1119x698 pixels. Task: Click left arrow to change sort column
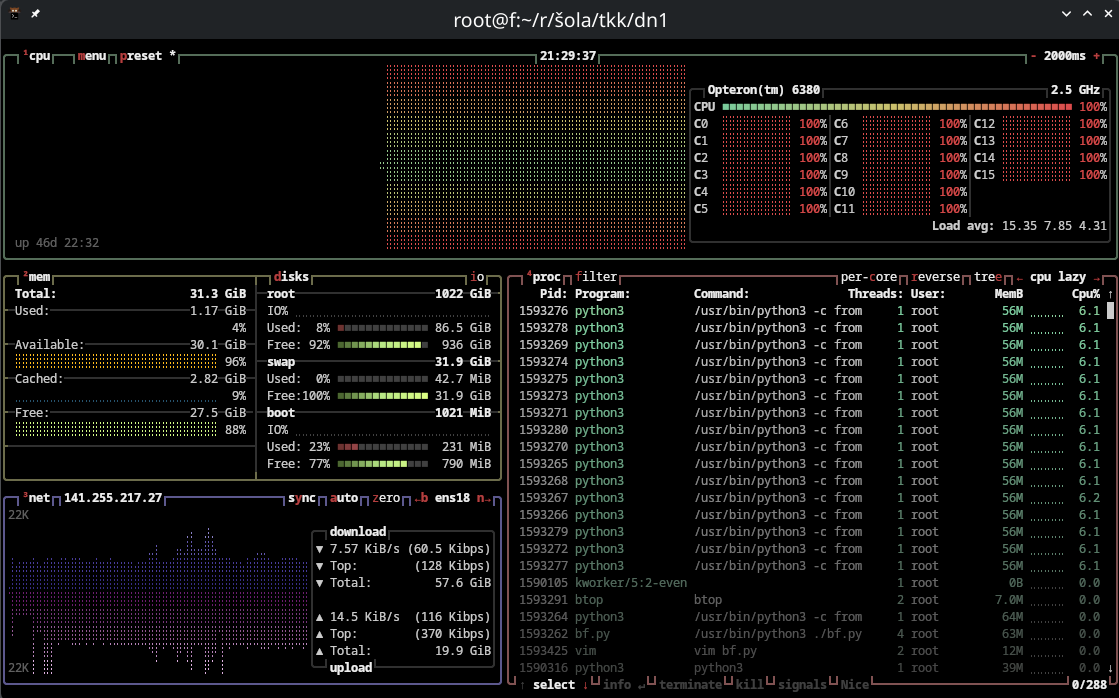tap(1019, 277)
